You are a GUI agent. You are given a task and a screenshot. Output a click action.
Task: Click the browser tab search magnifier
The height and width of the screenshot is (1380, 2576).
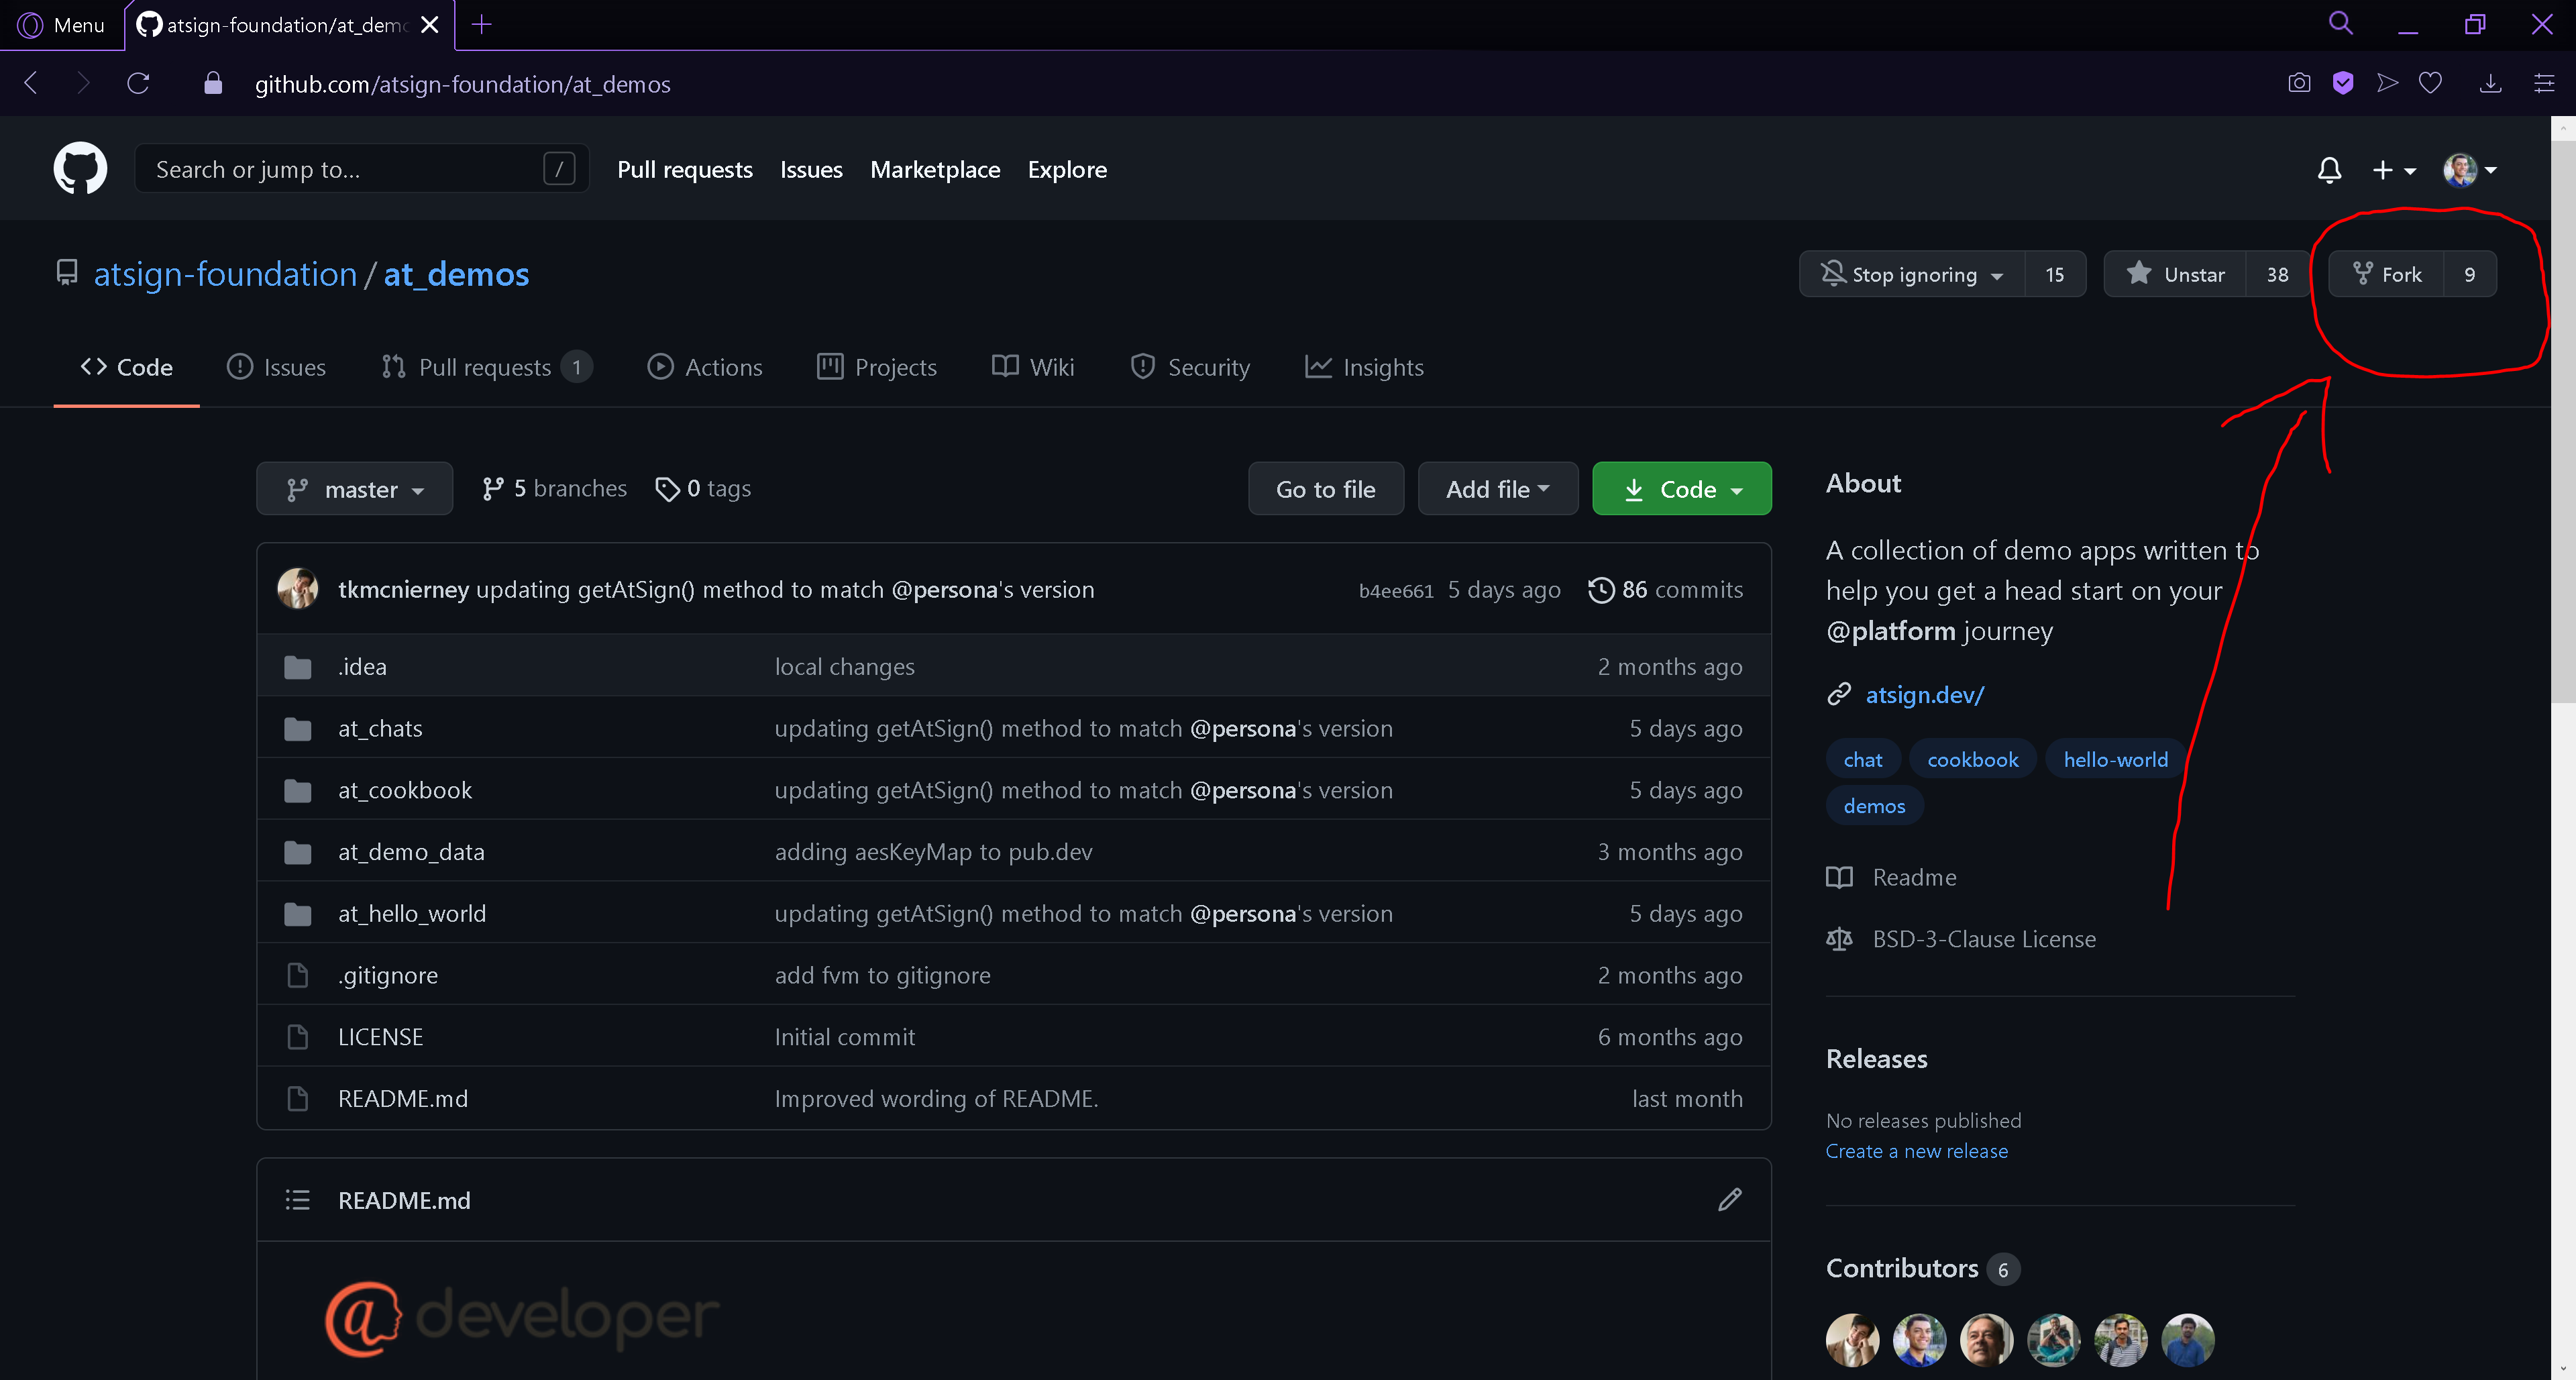[2340, 24]
